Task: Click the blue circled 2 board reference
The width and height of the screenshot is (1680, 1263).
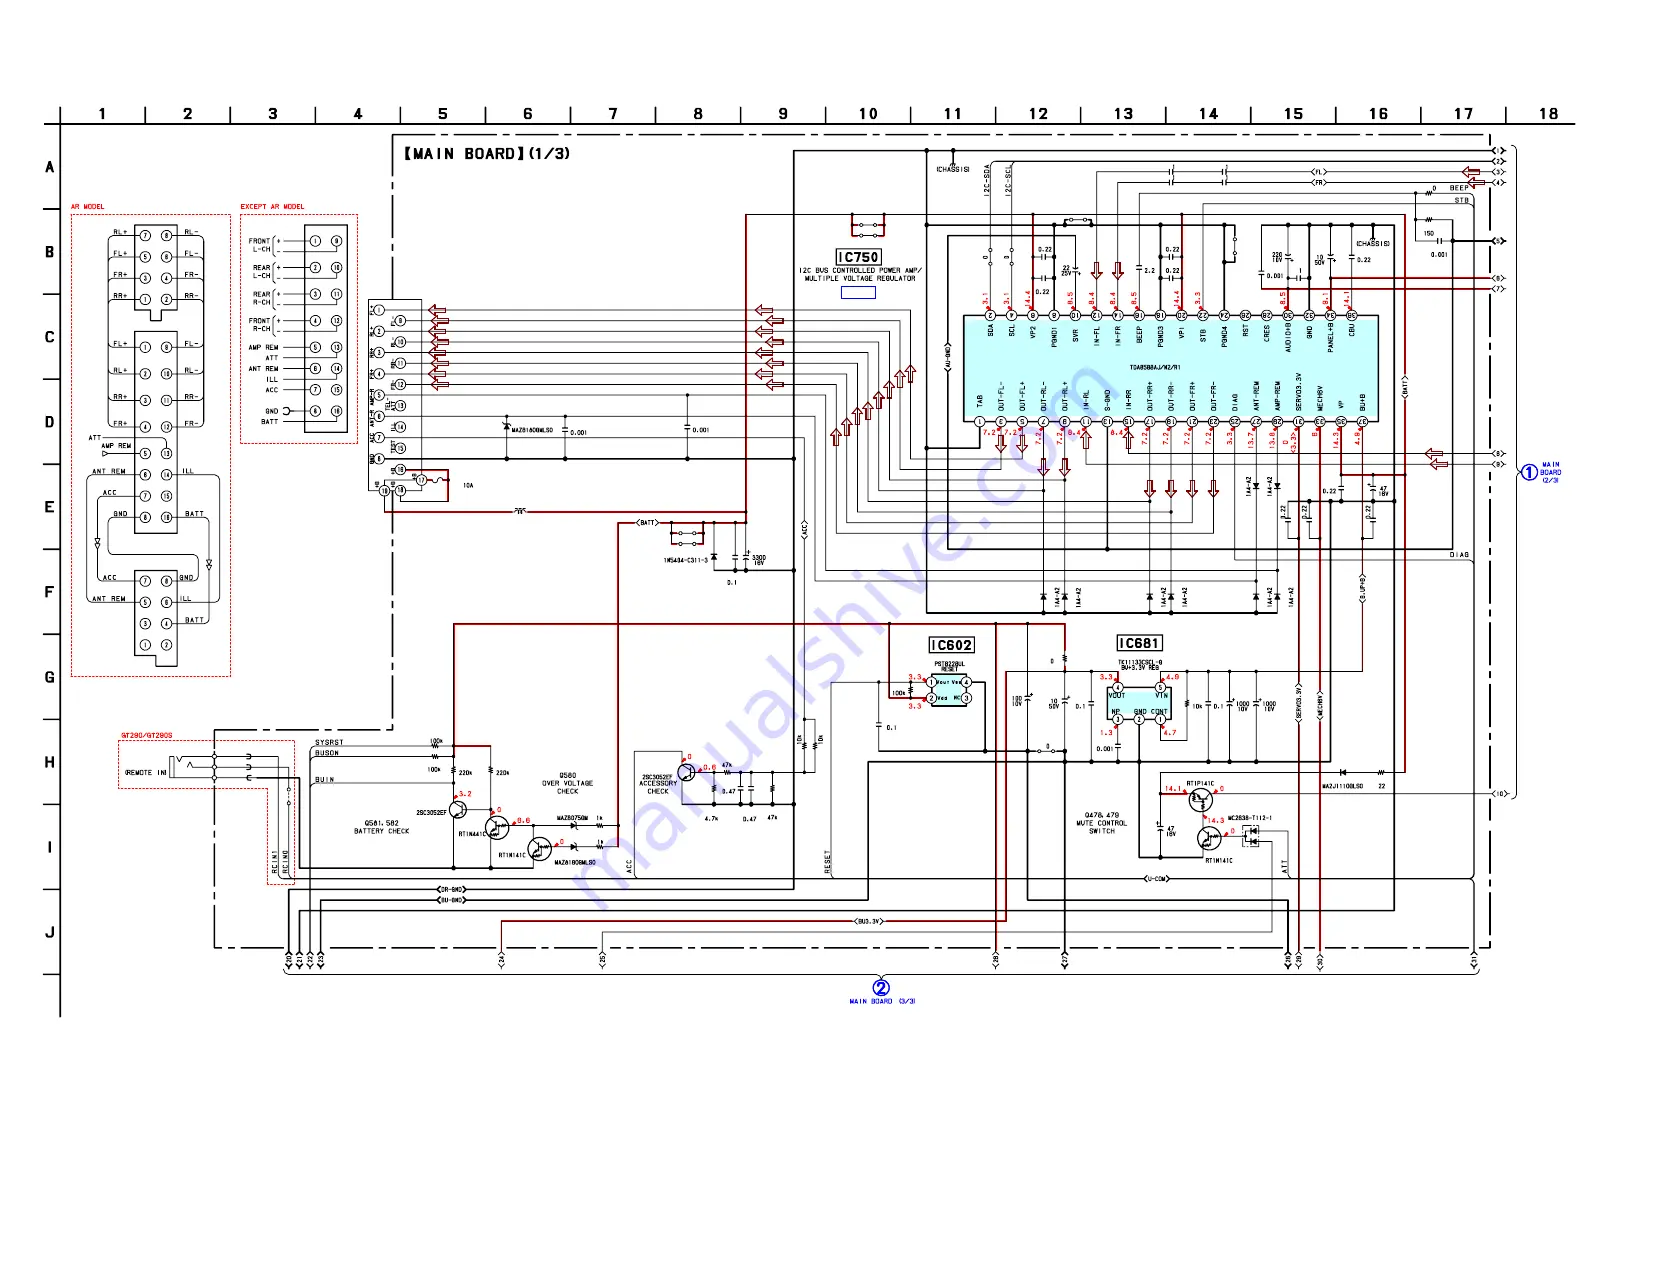Action: [x=881, y=987]
